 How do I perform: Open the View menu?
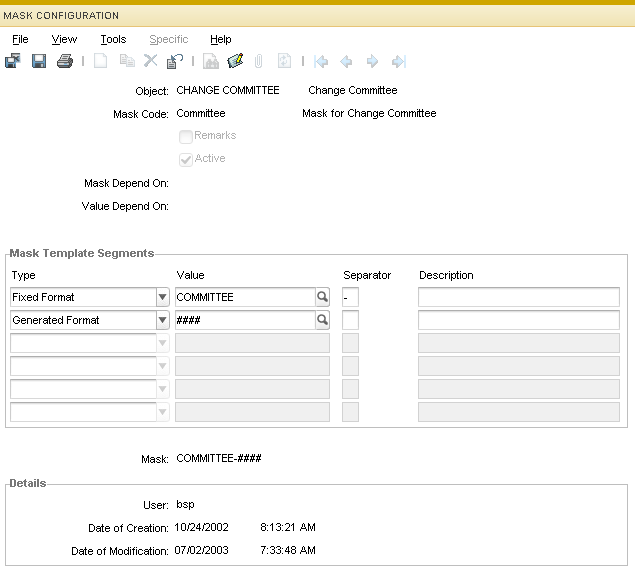(x=64, y=39)
